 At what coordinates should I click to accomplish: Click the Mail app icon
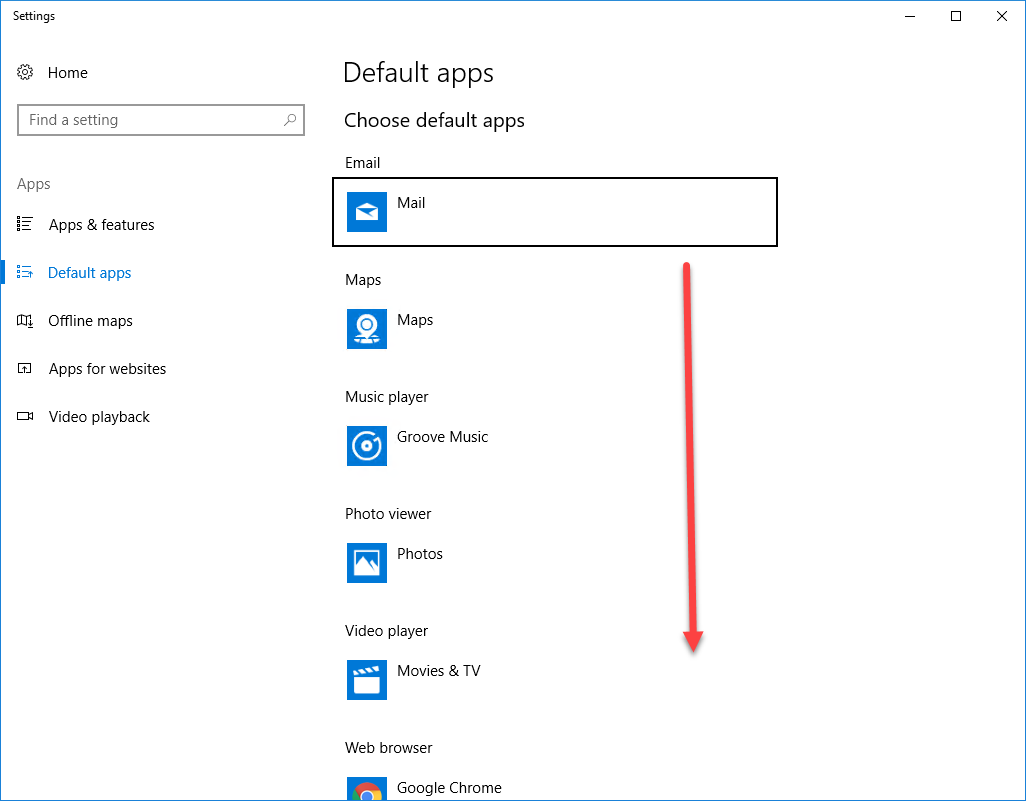366,212
